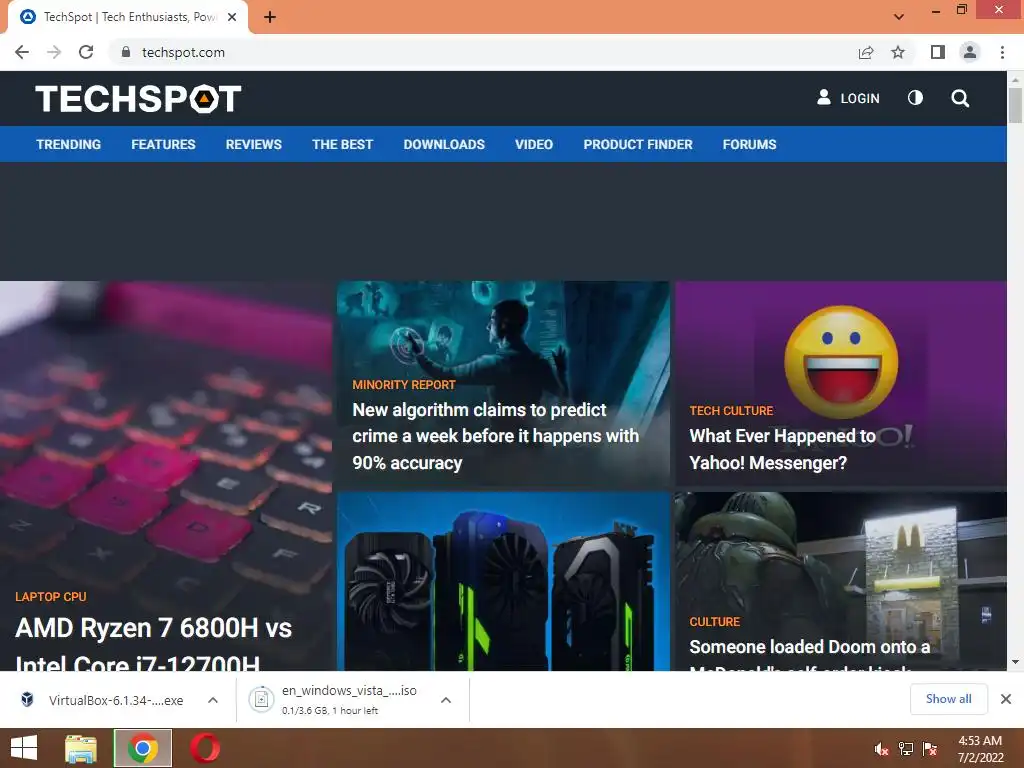This screenshot has width=1024, height=768.
Task: Open File Explorer from the taskbar
Action: (x=81, y=748)
